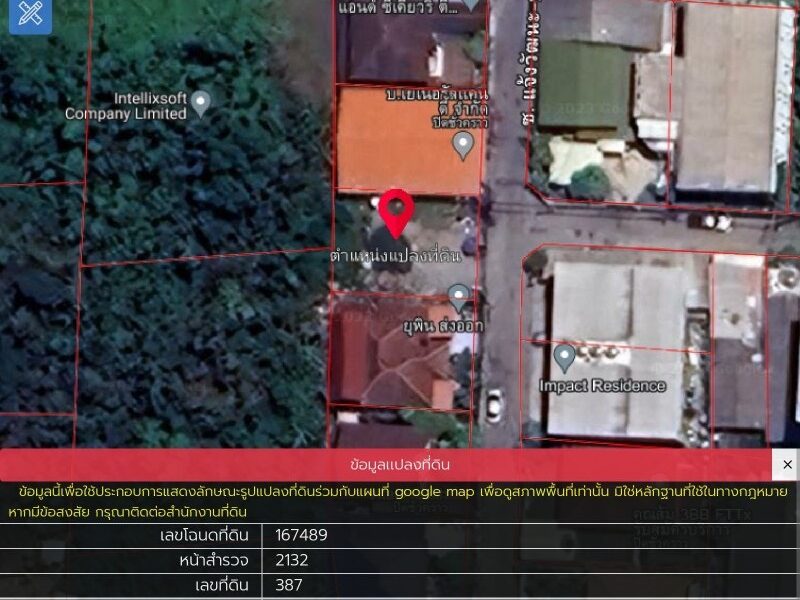This screenshot has width=800, height=600.
Task: Click the ตำแหน่งแปลงที่ดิน label under the marker
Action: click(x=396, y=256)
